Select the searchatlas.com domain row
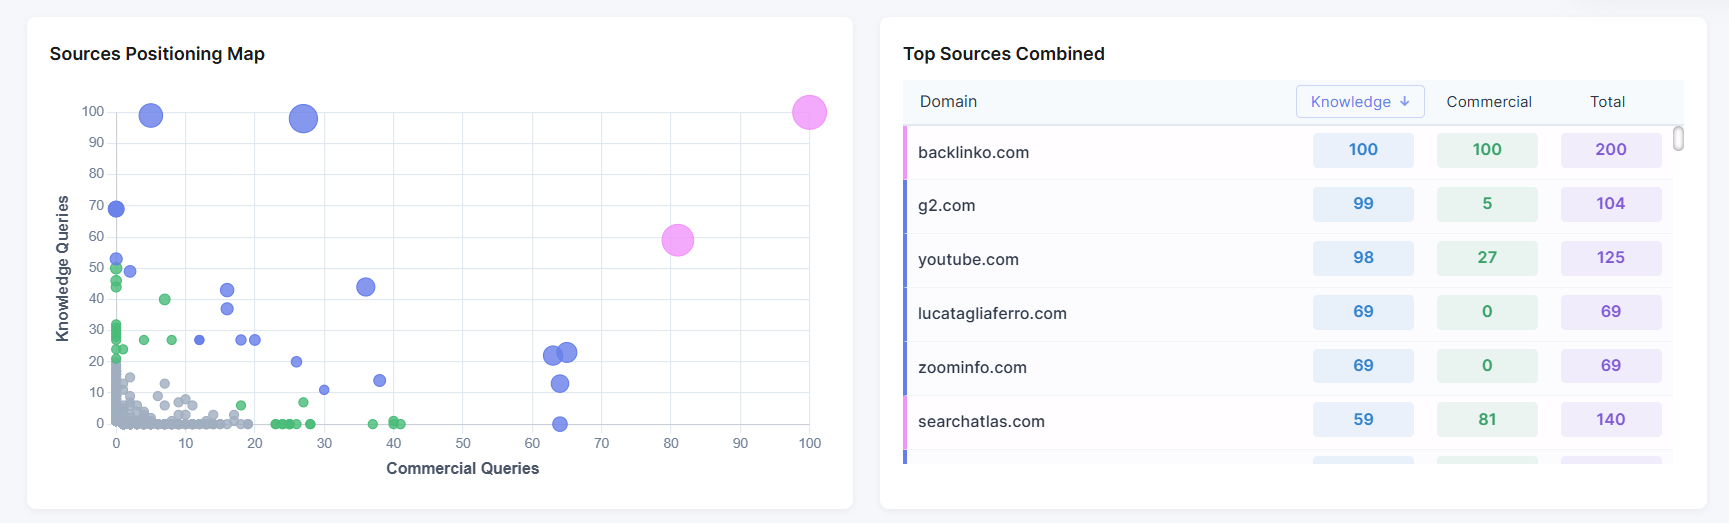 point(1287,422)
